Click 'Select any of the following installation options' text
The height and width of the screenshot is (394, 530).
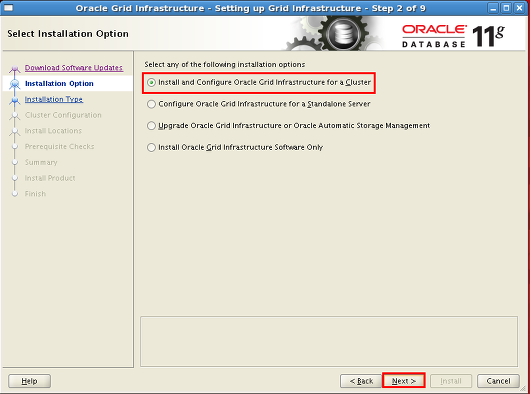[225, 65]
